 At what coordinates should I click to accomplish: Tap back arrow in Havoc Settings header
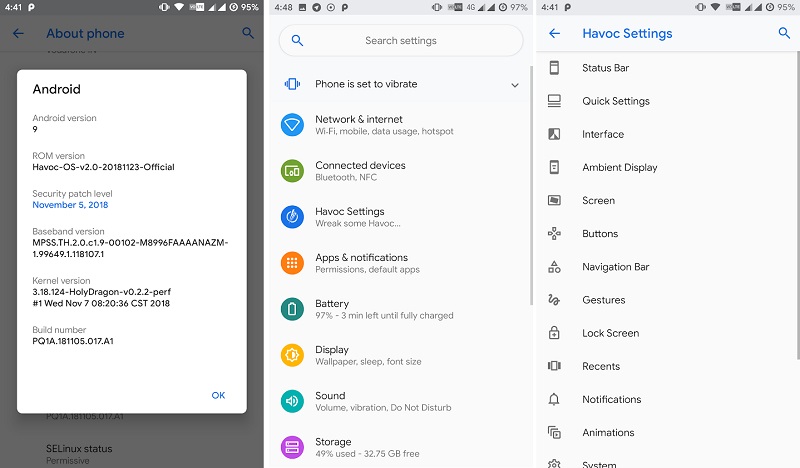coord(555,34)
